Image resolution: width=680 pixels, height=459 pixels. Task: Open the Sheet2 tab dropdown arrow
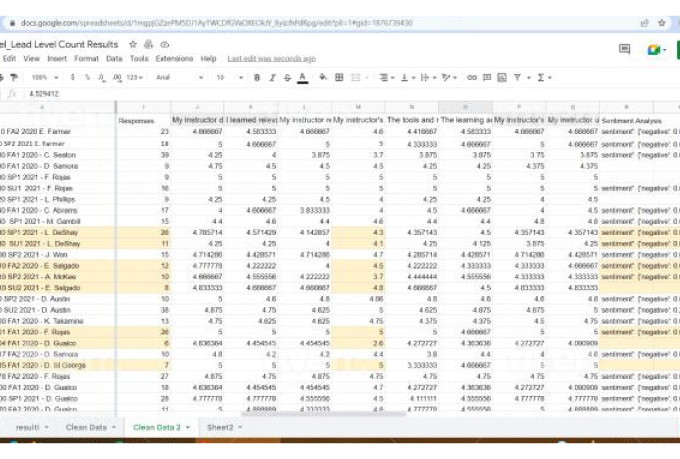[240, 427]
